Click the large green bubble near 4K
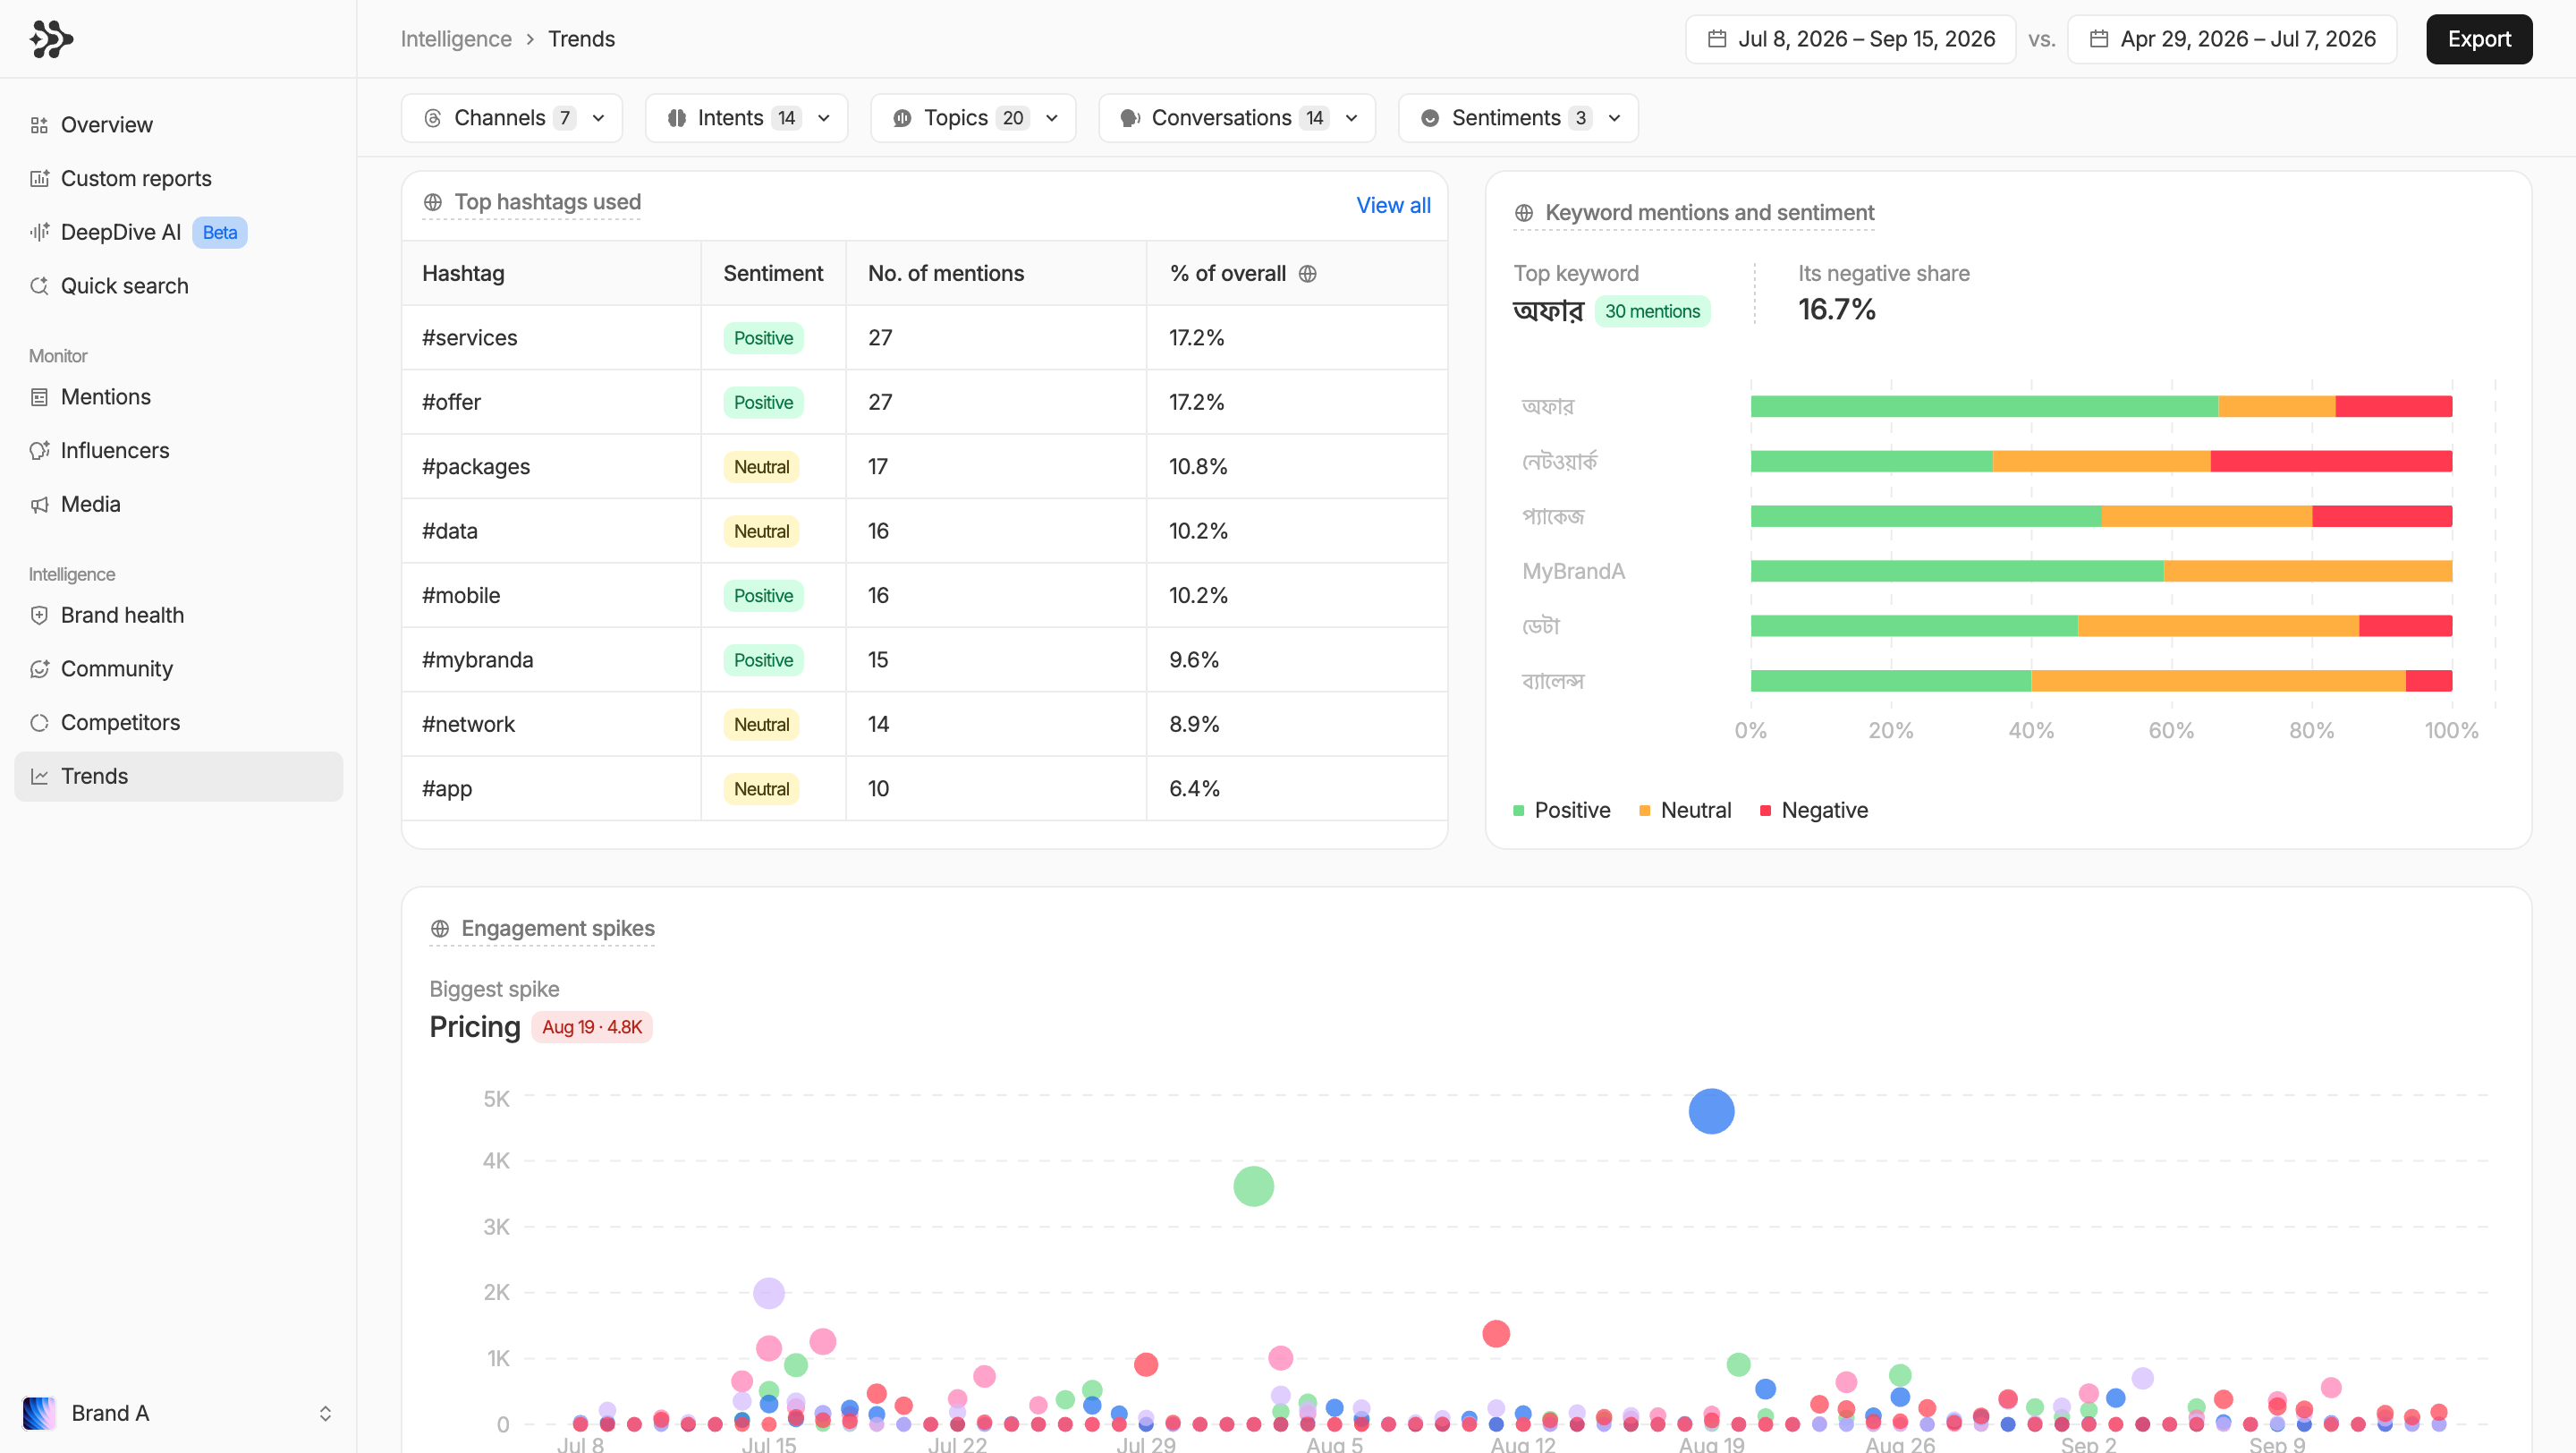 (1253, 1186)
